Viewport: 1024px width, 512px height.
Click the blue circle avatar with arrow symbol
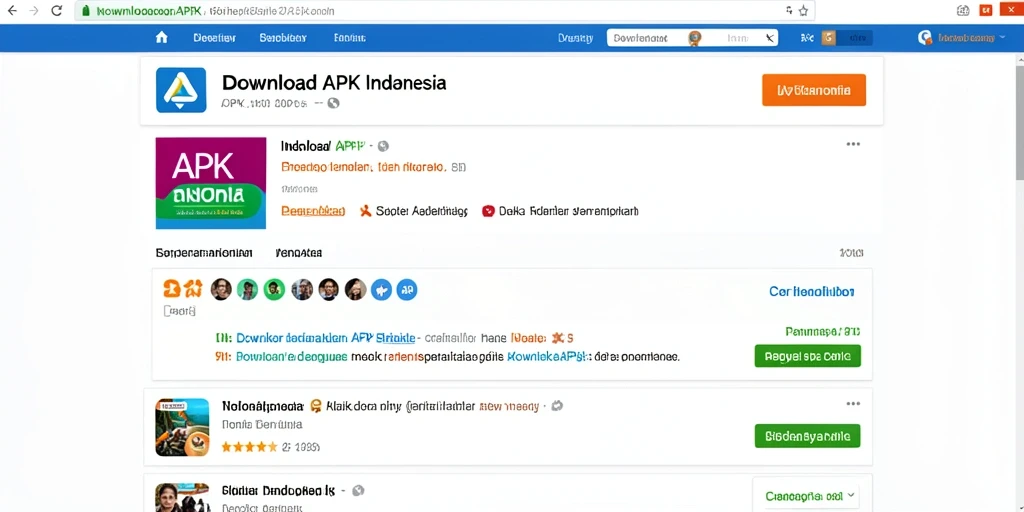[381, 289]
